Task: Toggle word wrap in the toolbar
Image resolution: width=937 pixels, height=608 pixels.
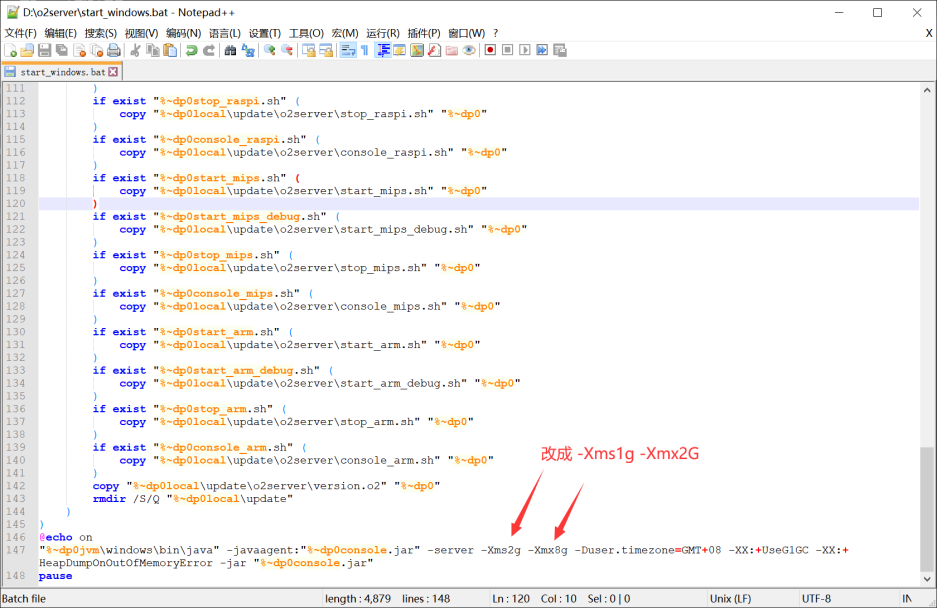Action: click(347, 50)
